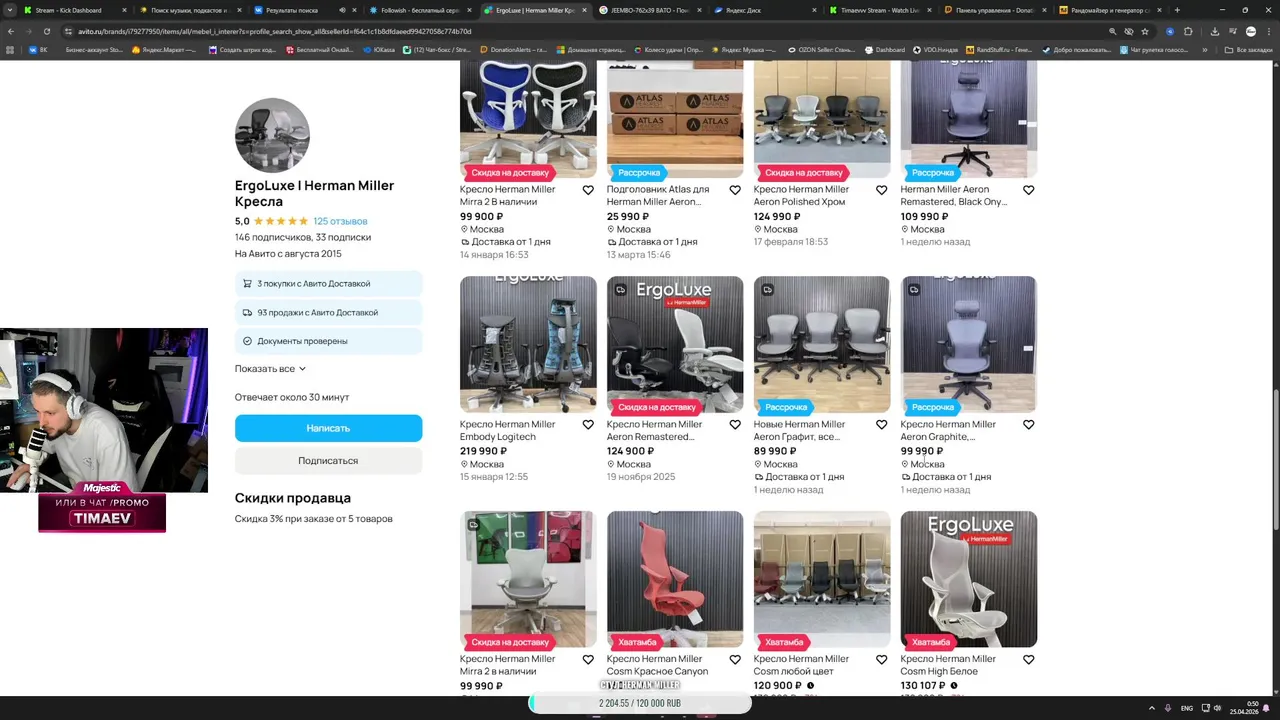Open the browser downloads icon

pyautogui.click(x=1214, y=31)
